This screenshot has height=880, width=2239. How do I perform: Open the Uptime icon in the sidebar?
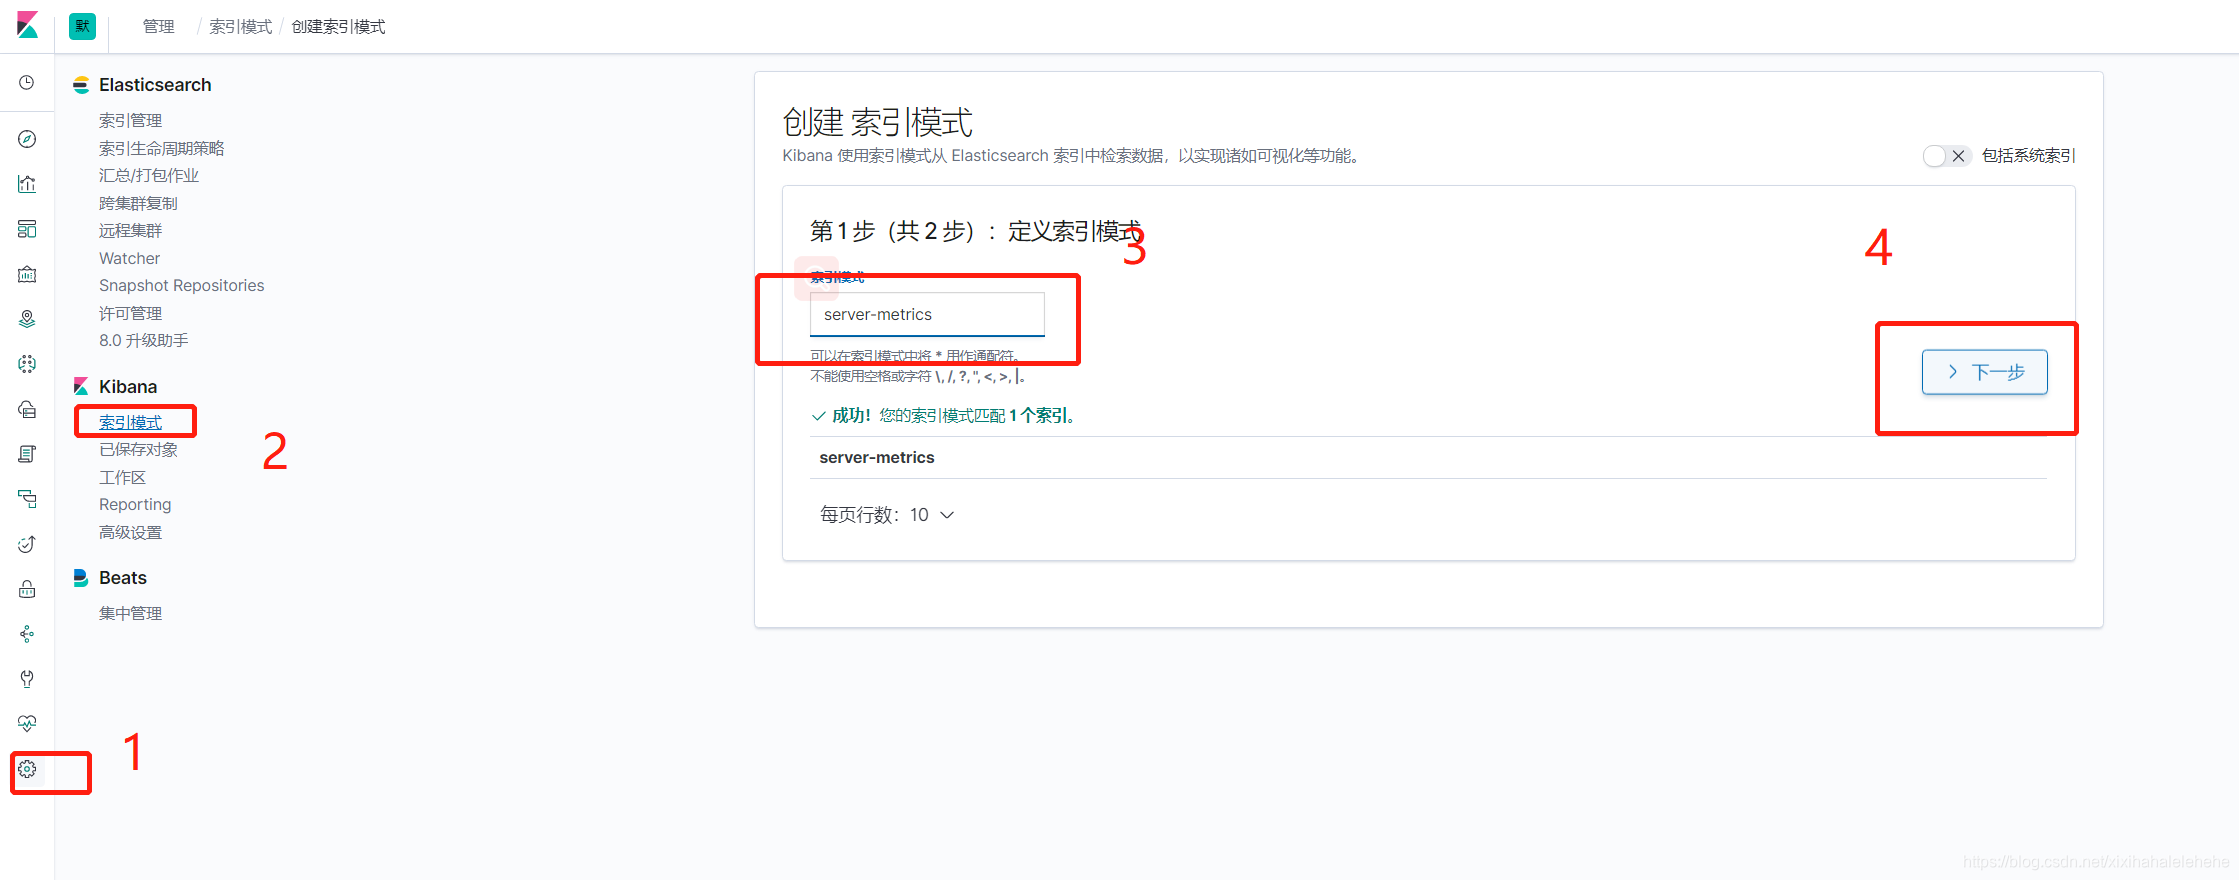point(27,544)
